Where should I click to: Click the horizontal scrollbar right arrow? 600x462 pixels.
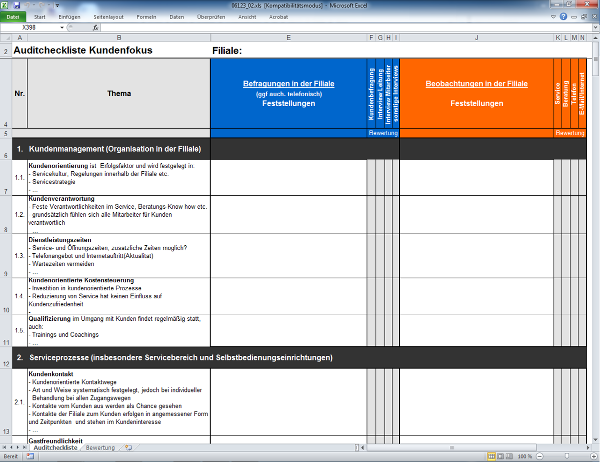click(x=588, y=447)
